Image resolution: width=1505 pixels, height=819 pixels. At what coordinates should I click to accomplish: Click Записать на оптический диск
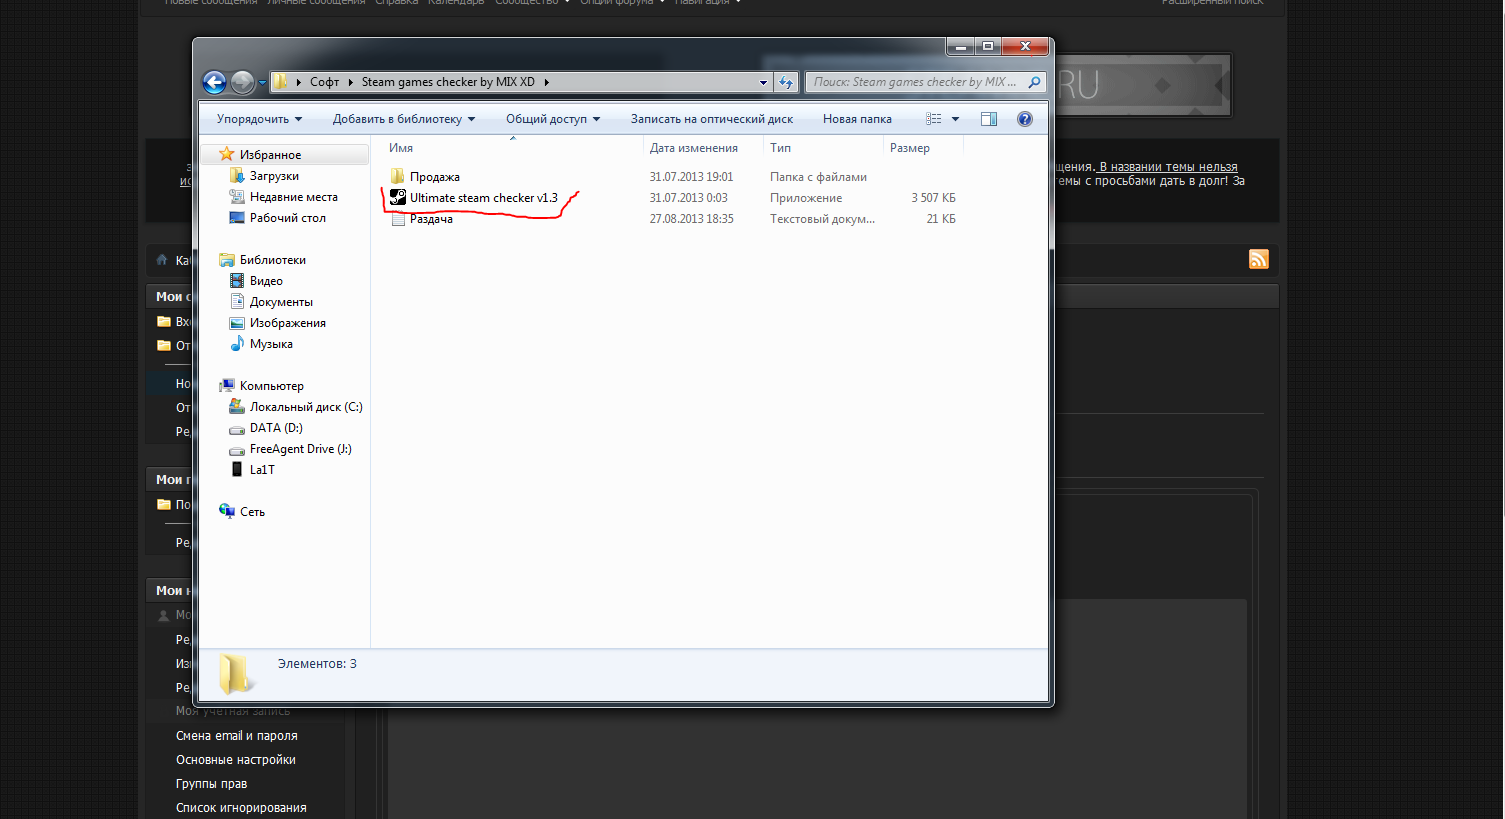[712, 119]
